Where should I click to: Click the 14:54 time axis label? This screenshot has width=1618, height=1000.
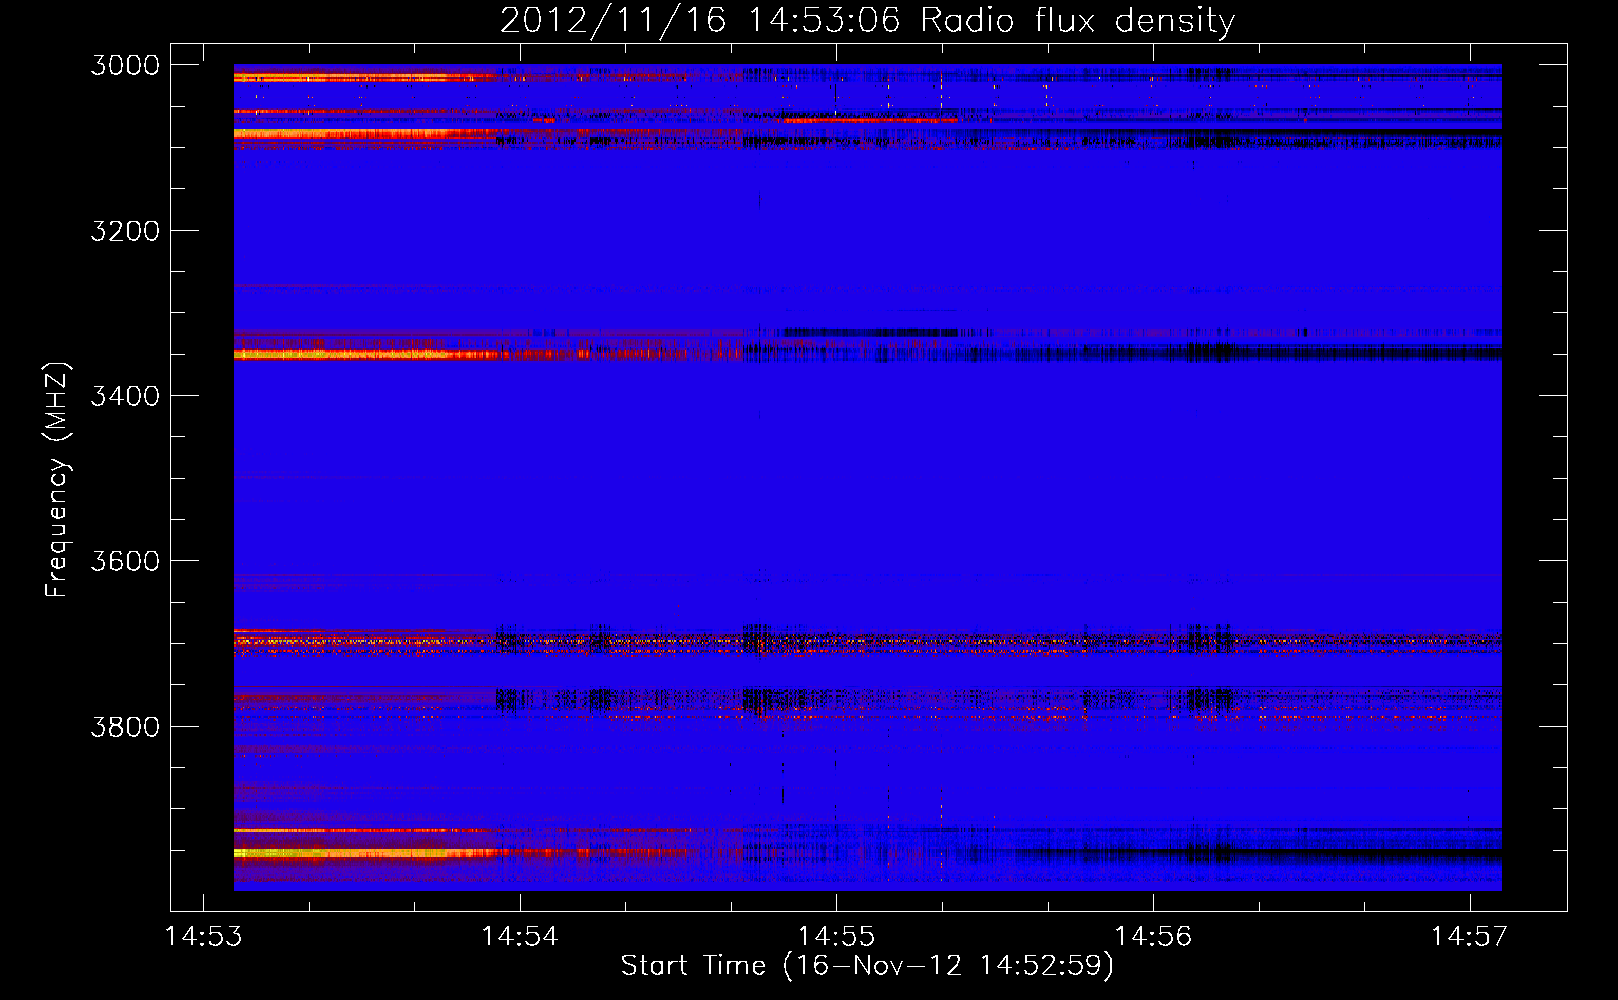click(520, 937)
